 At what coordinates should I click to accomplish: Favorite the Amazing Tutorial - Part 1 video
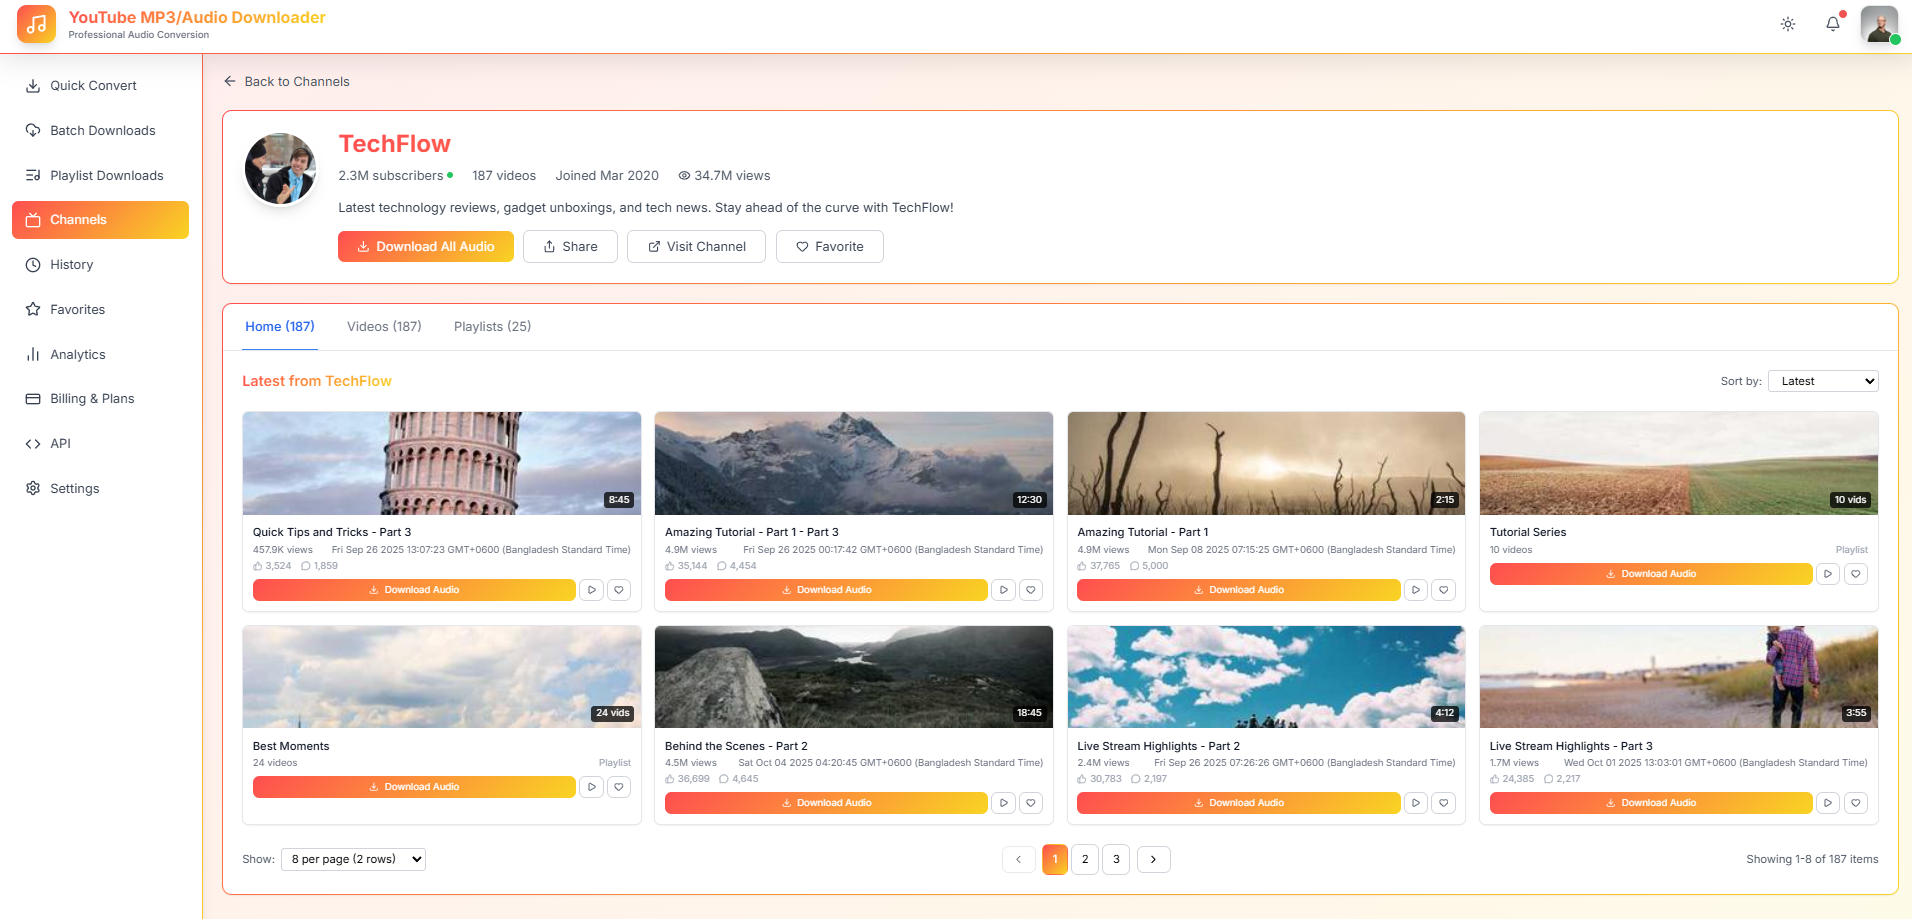pos(1443,590)
